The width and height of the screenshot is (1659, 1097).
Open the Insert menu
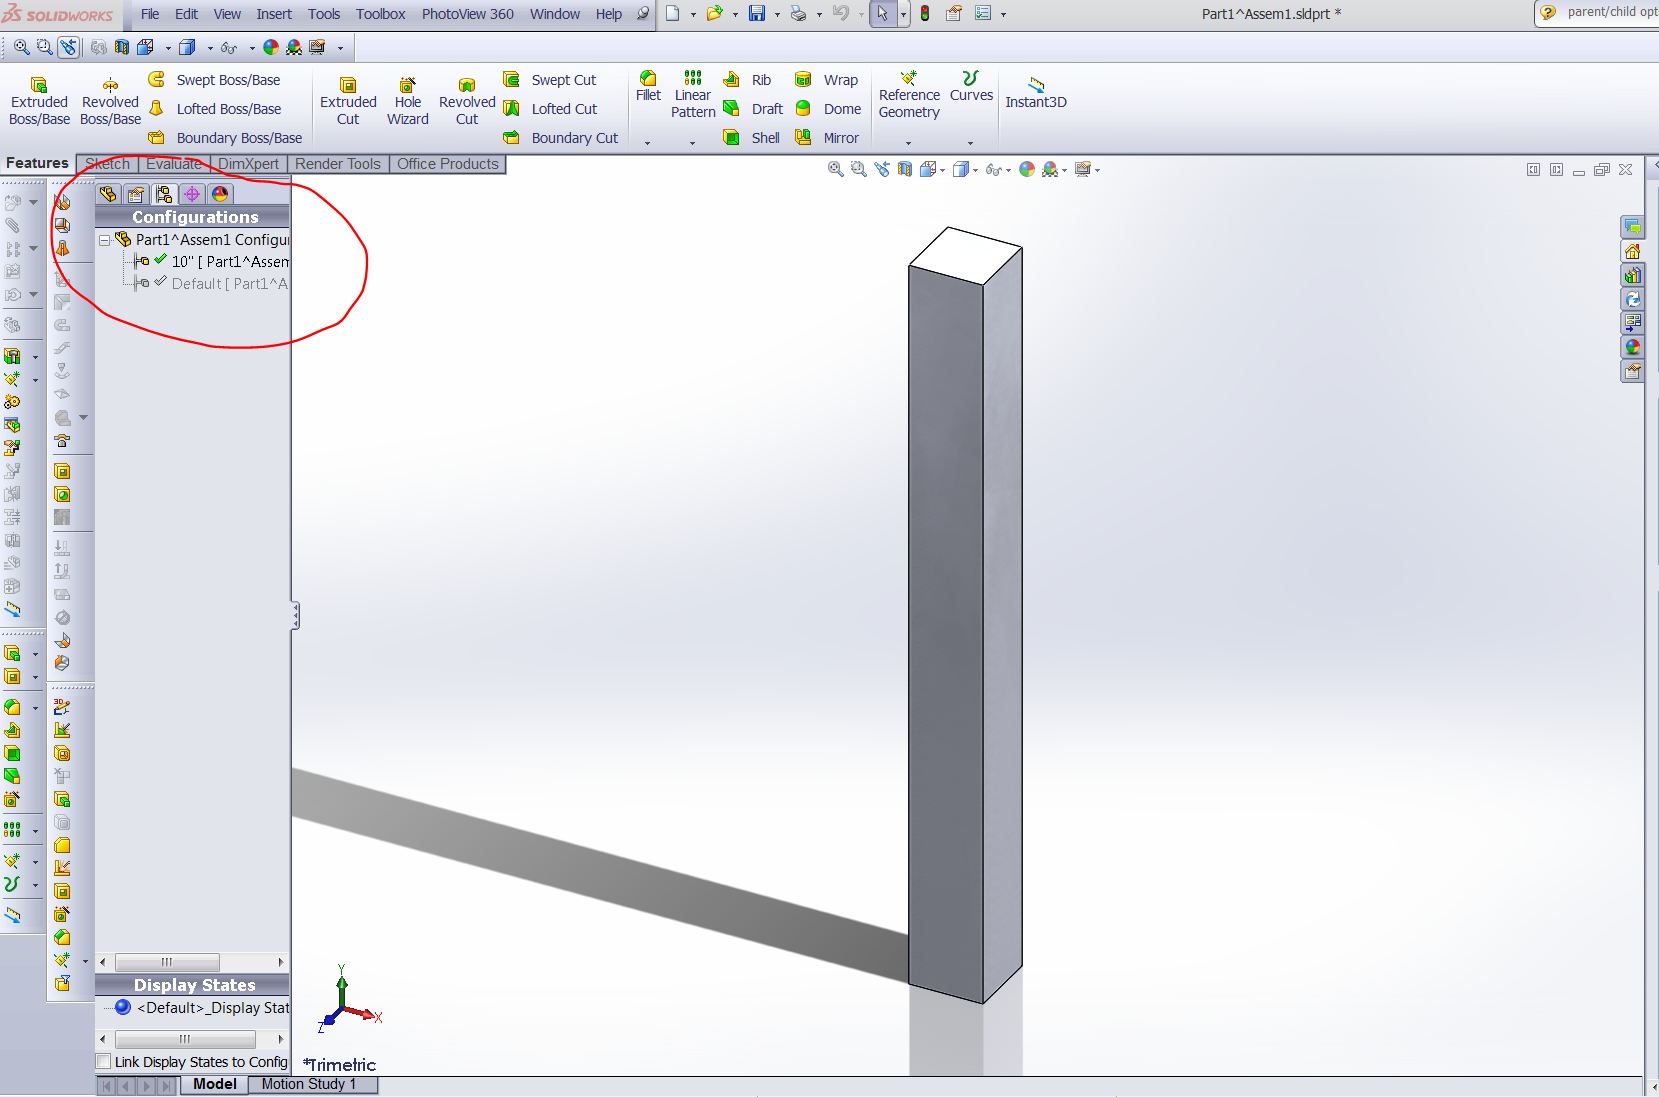point(274,14)
